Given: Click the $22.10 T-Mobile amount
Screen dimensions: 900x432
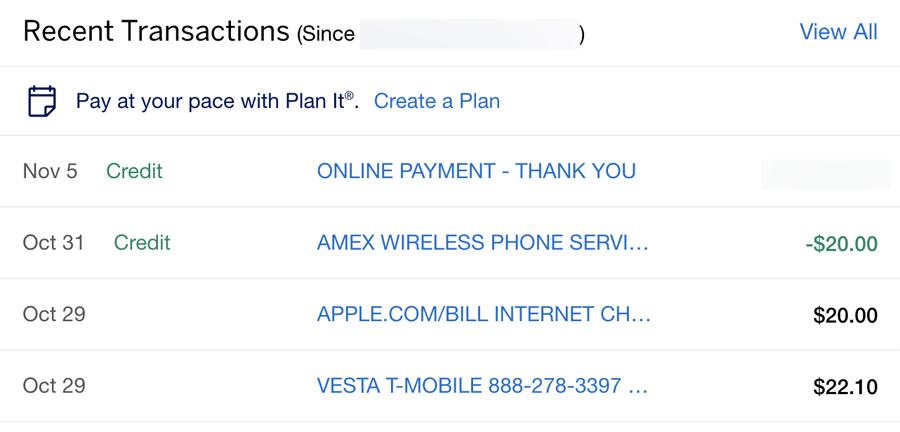Looking at the screenshot, I should tap(845, 387).
